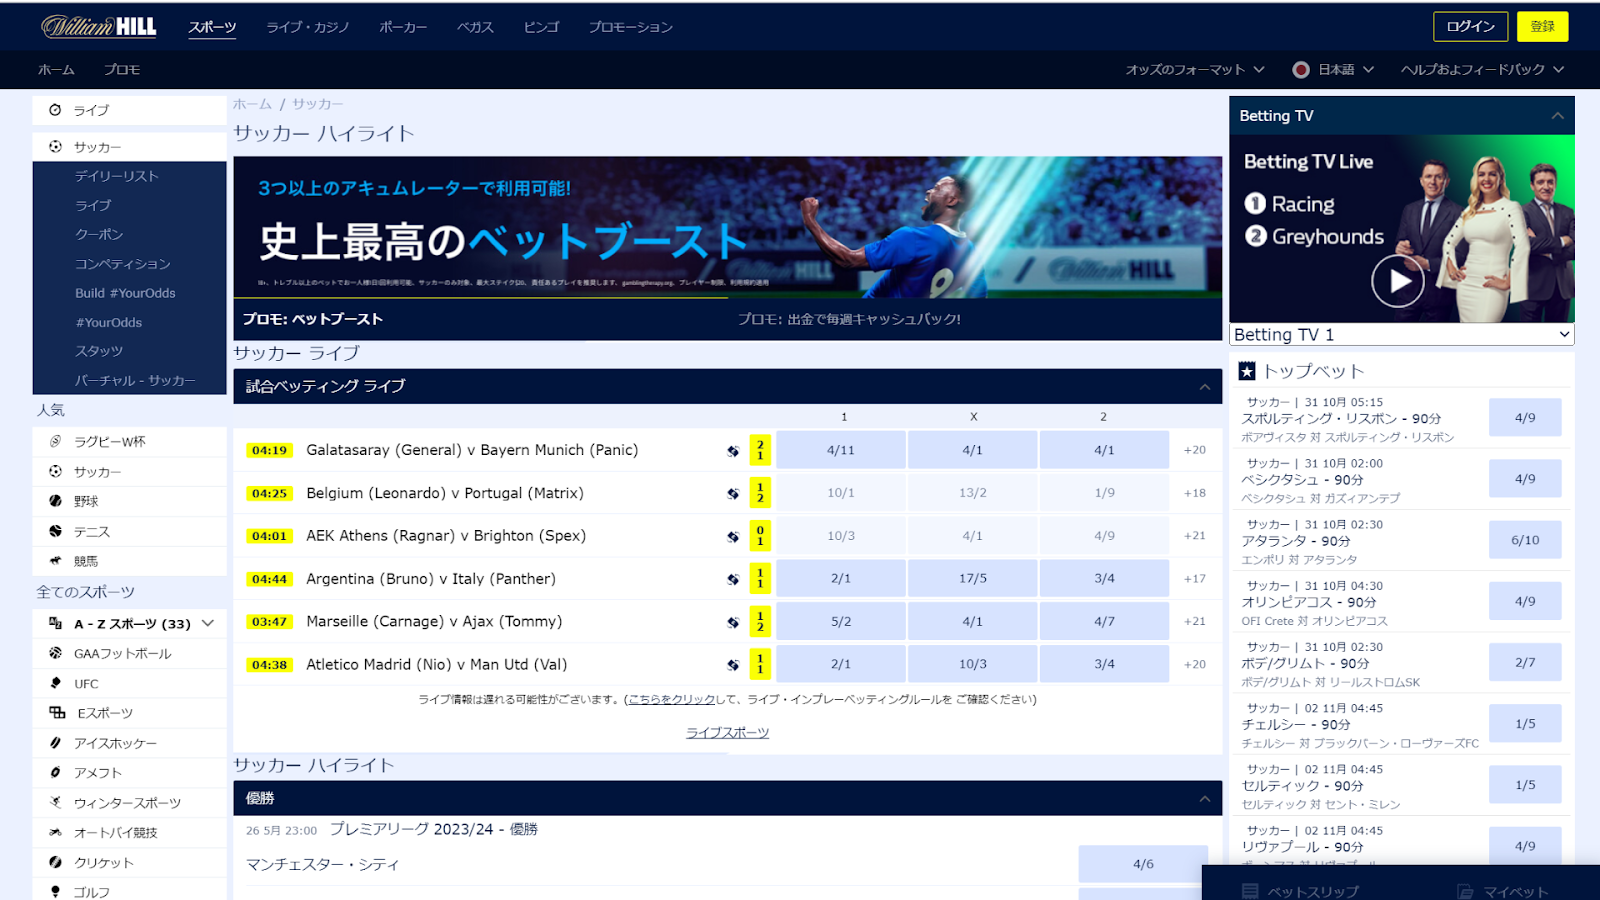1600x900 pixels.
Task: Open the Betting TV 1 channel combo box
Action: pos(1402,335)
